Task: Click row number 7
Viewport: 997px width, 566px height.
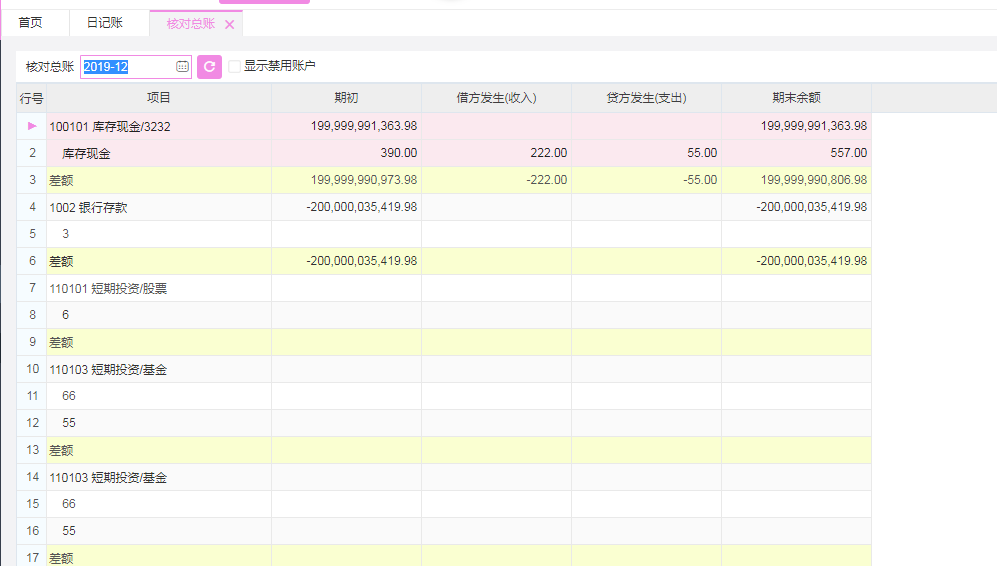Action: tap(32, 288)
